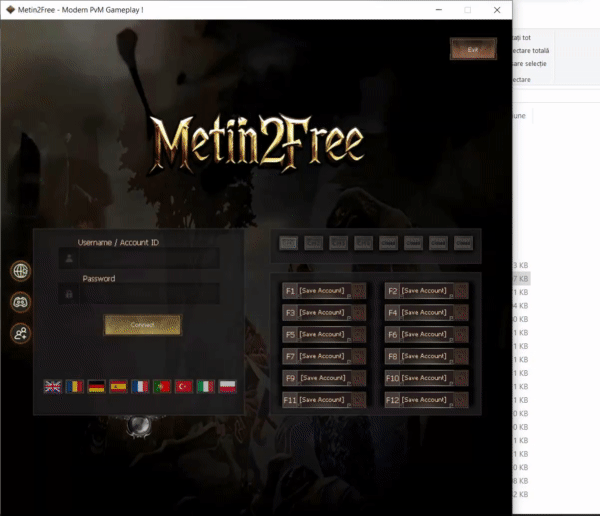This screenshot has height=516, width=600.
Task: Click the delete square beside F4 slot
Action: pos(461,313)
